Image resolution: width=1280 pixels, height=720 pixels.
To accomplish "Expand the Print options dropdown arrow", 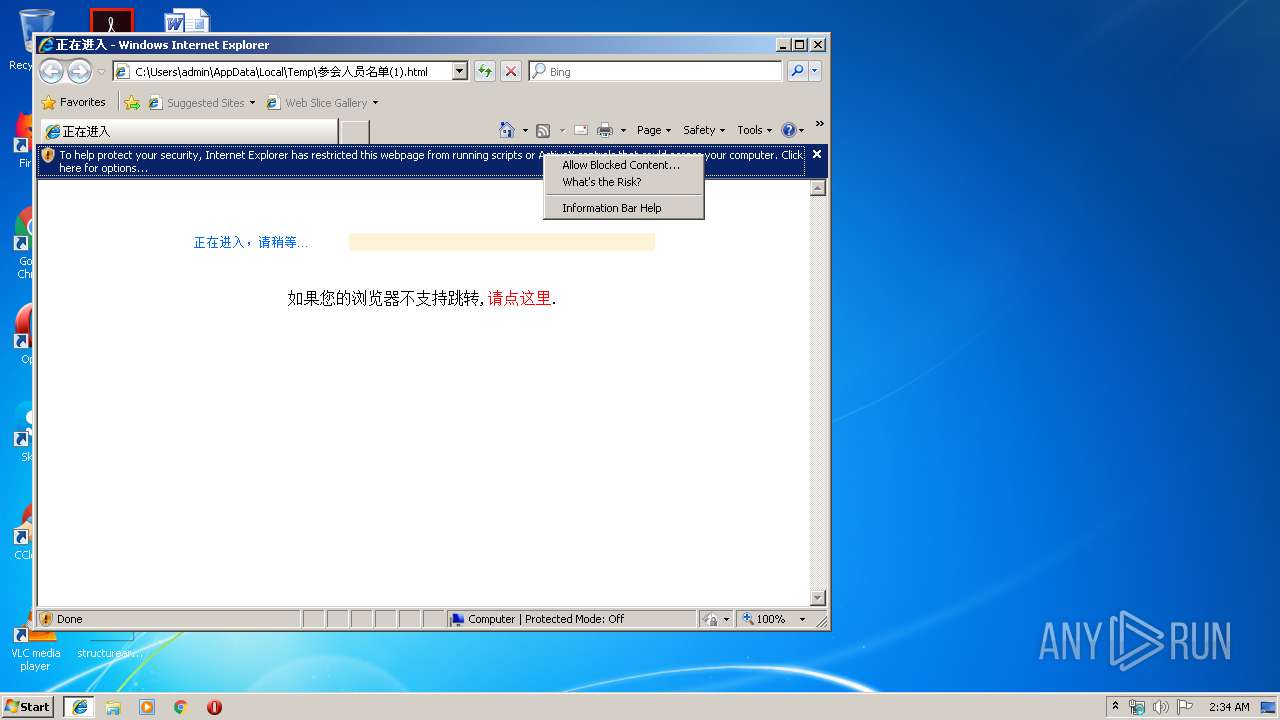I will [623, 130].
